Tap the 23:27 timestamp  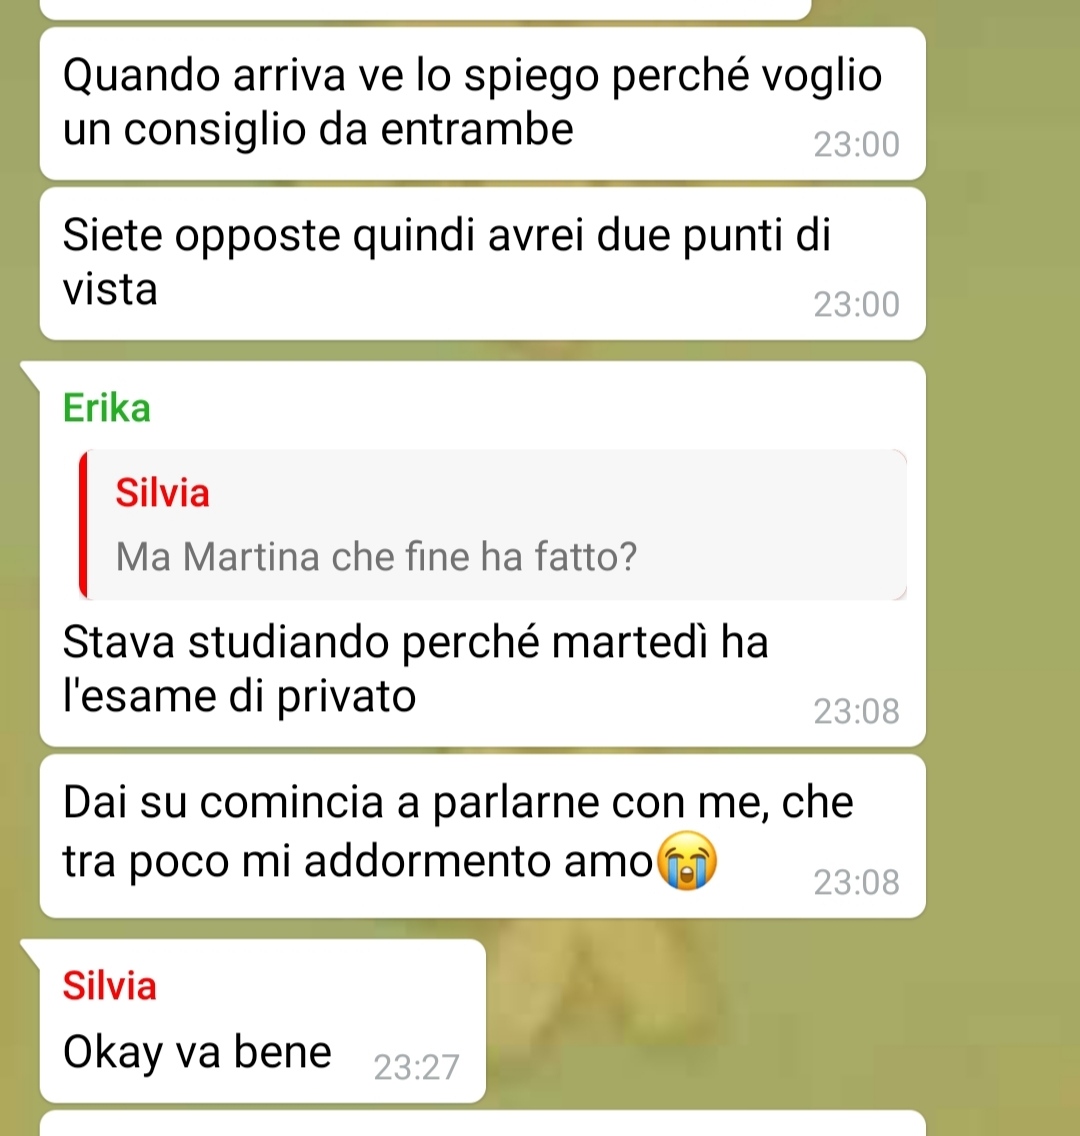pyautogui.click(x=416, y=1067)
